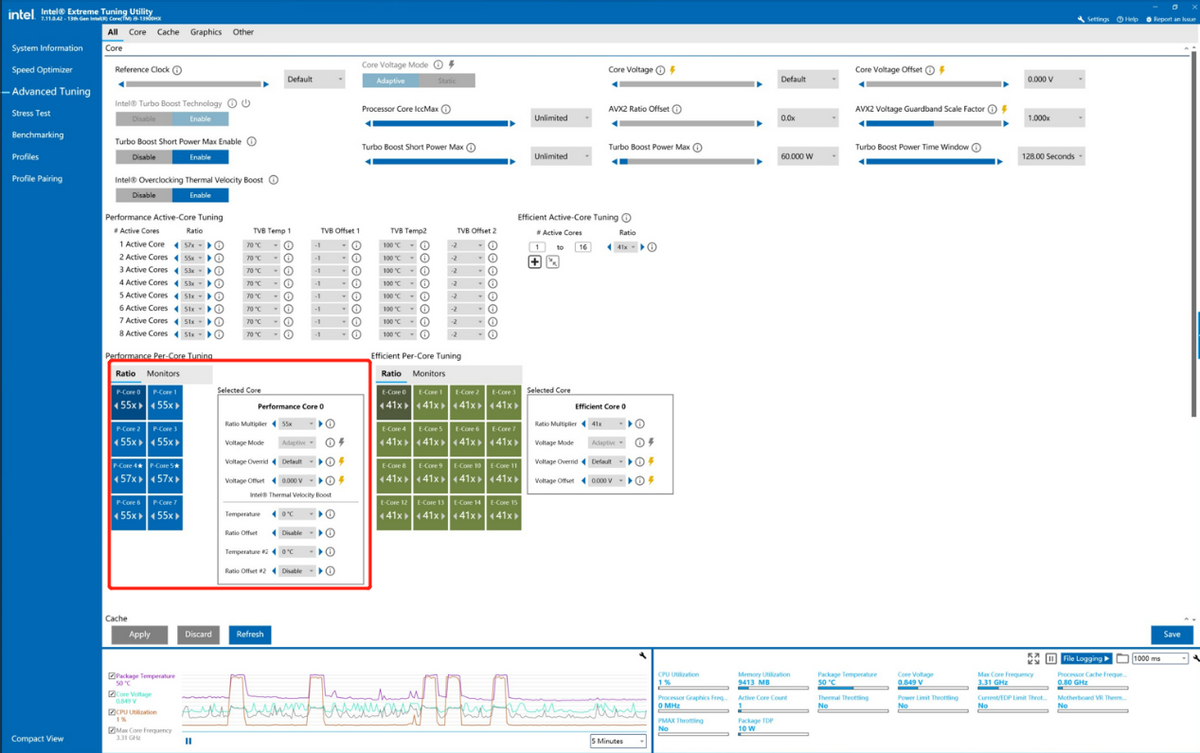Click the Turbo Boost Power Max slider
The width and height of the screenshot is (1200, 753).
tap(685, 161)
